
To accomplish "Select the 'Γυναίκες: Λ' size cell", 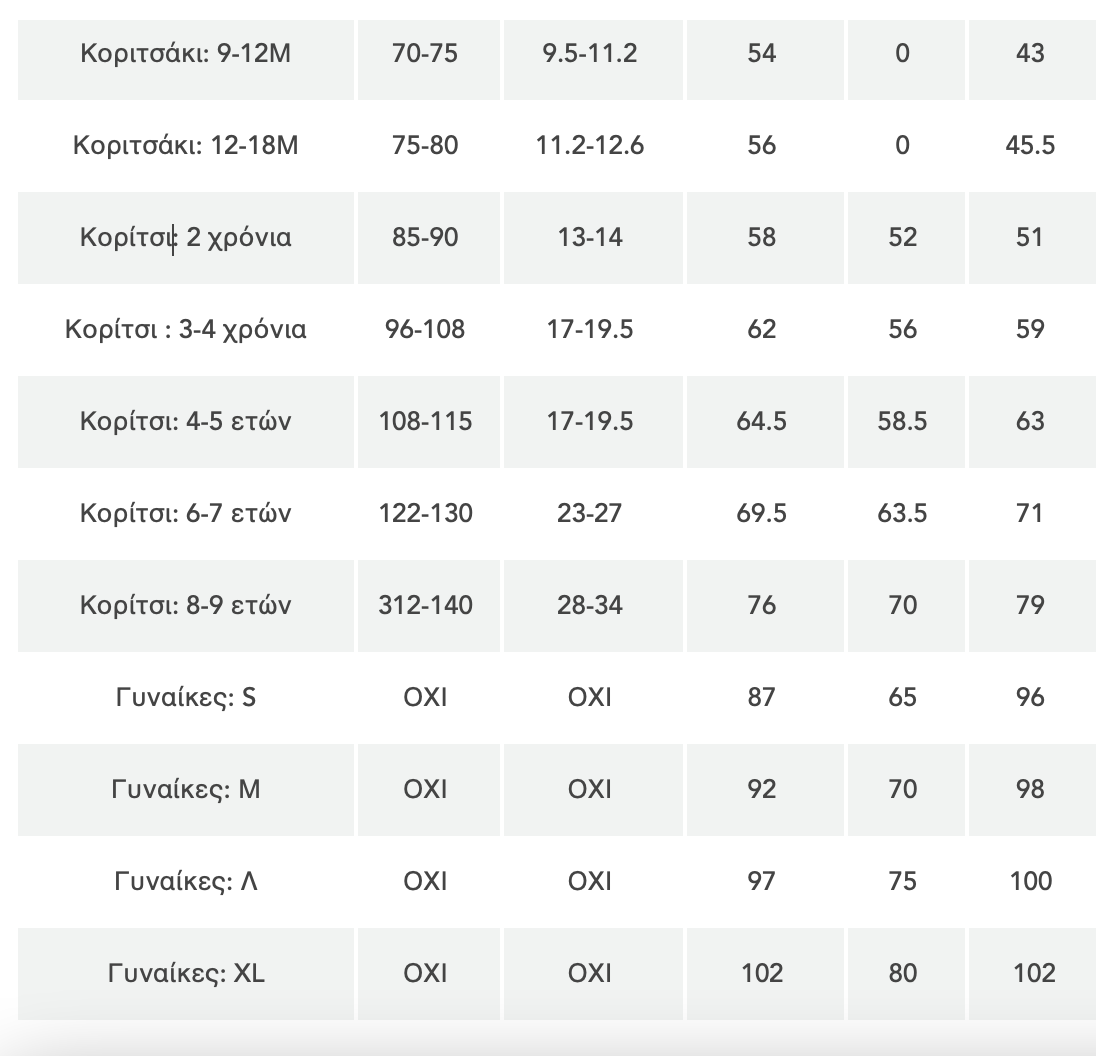I will click(x=186, y=881).
